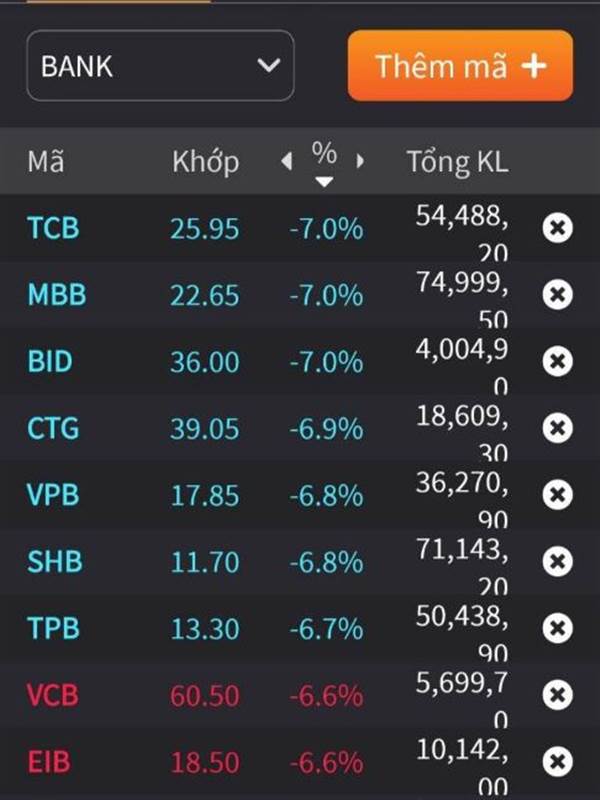The image size is (600, 800).
Task: Sort by the Mã column header
Action: coord(45,161)
